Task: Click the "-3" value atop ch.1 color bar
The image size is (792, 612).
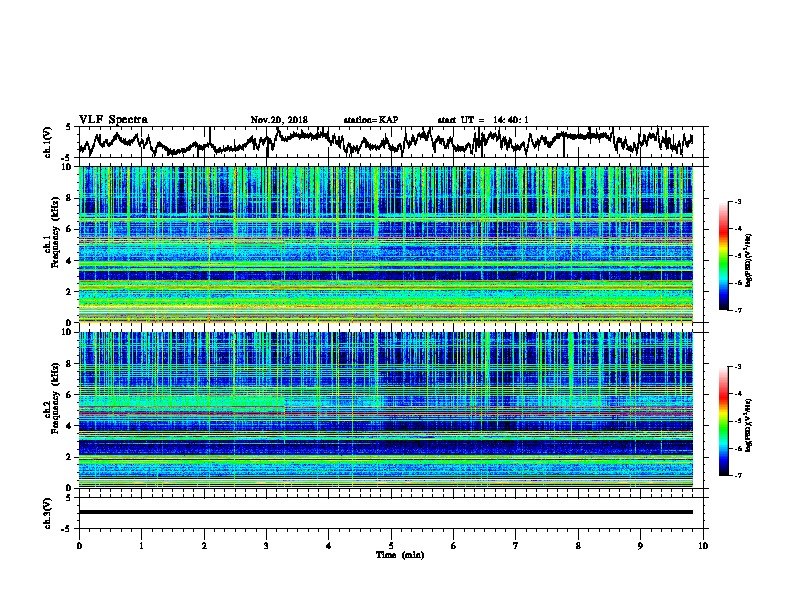Action: point(737,201)
